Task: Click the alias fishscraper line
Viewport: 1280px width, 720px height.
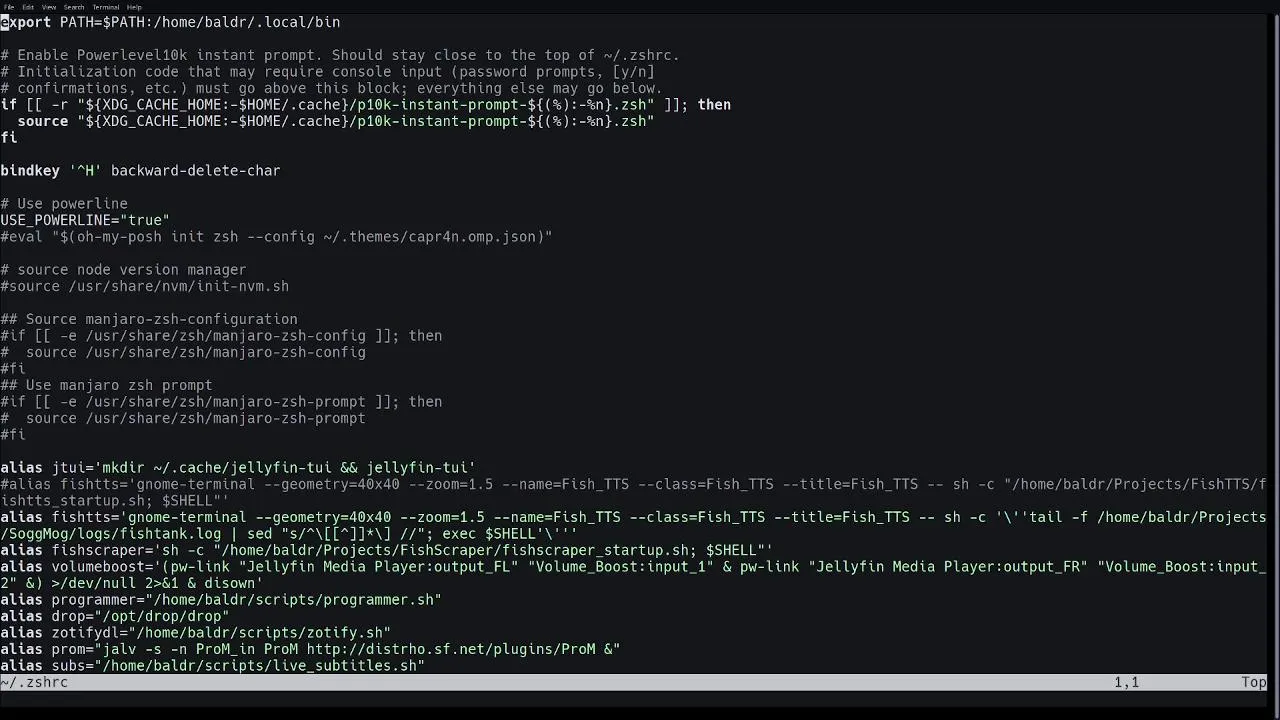Action: click(386, 550)
